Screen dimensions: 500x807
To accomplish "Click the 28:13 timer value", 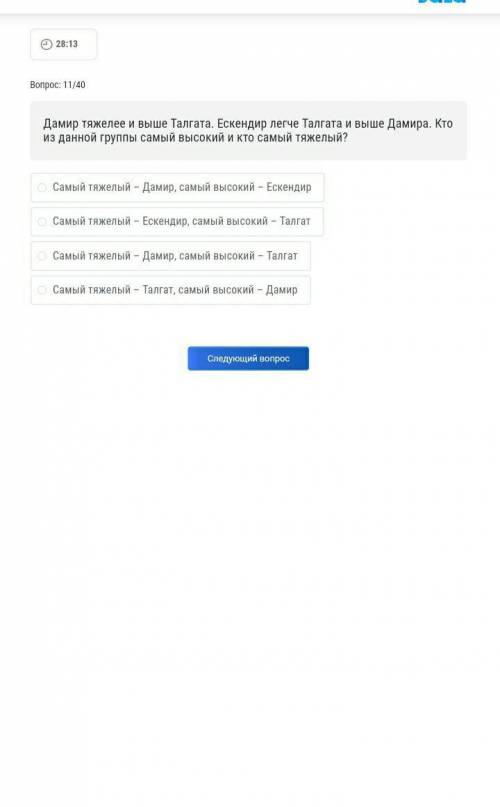I will point(67,44).
